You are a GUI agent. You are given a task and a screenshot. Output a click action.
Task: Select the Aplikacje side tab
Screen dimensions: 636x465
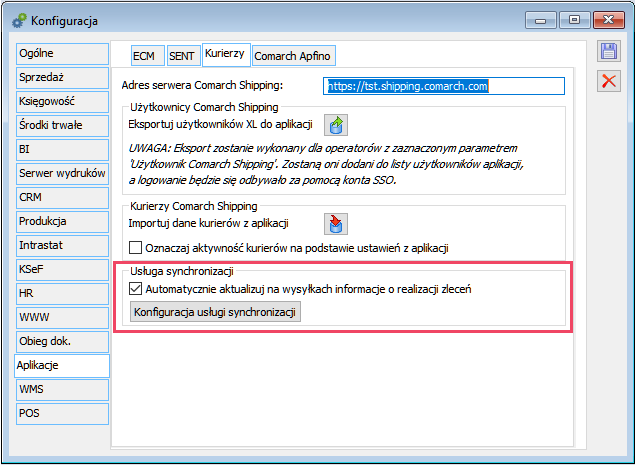coord(62,366)
